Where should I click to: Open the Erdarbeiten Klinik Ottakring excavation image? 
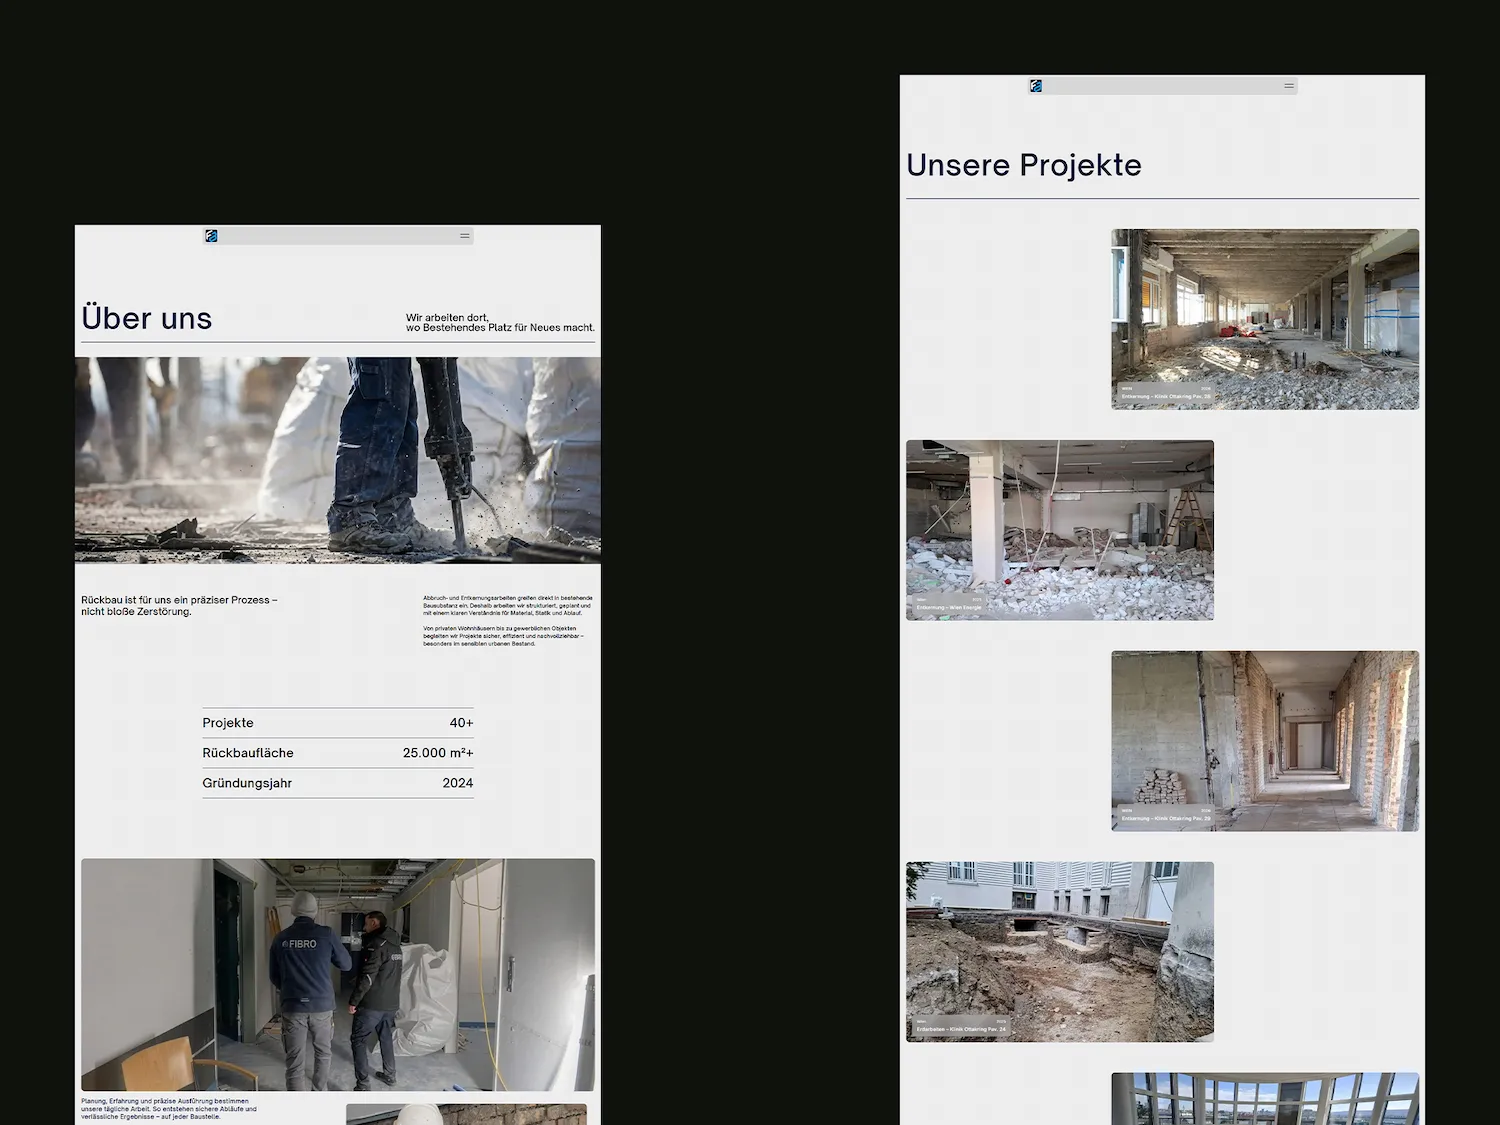(1060, 952)
